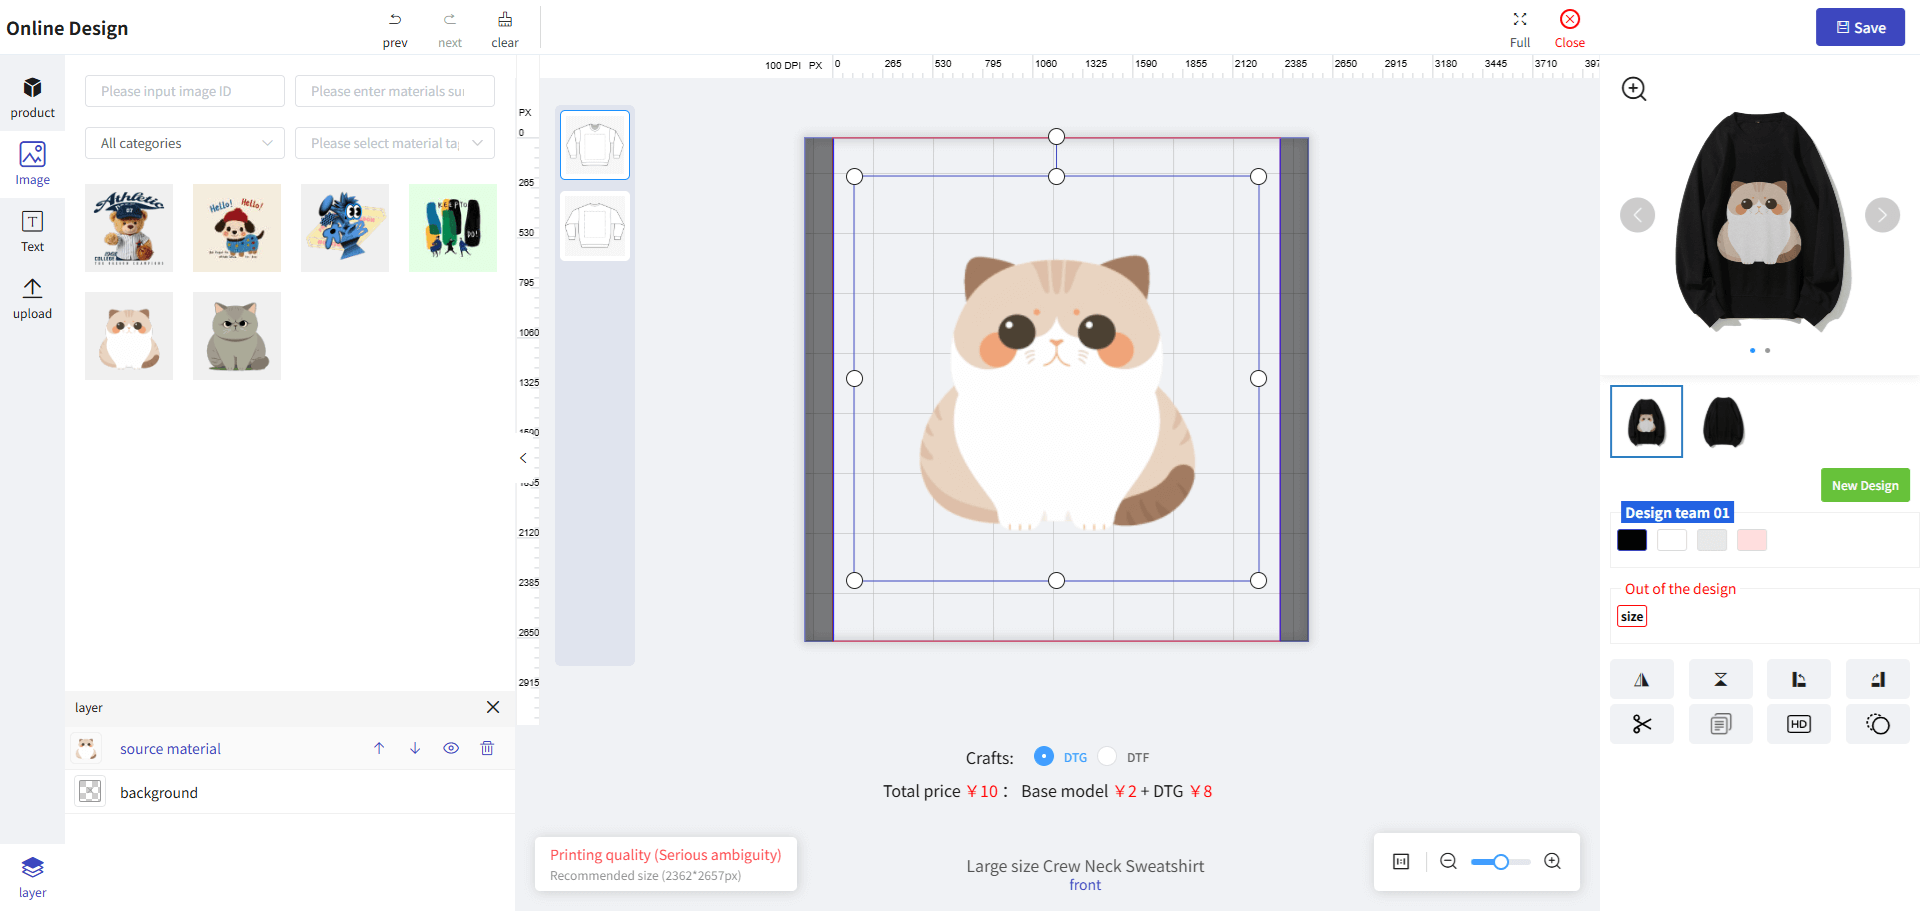
Task: Open the All categories dropdown
Action: click(185, 143)
